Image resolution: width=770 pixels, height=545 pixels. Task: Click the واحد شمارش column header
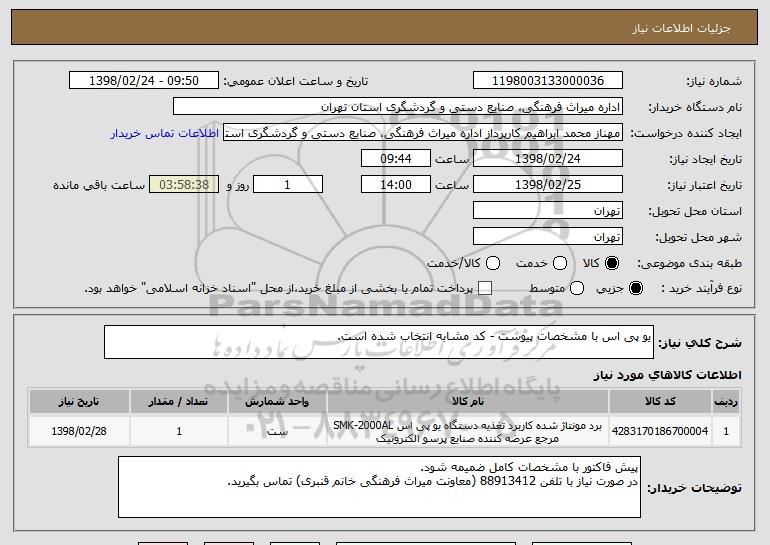[x=277, y=402]
